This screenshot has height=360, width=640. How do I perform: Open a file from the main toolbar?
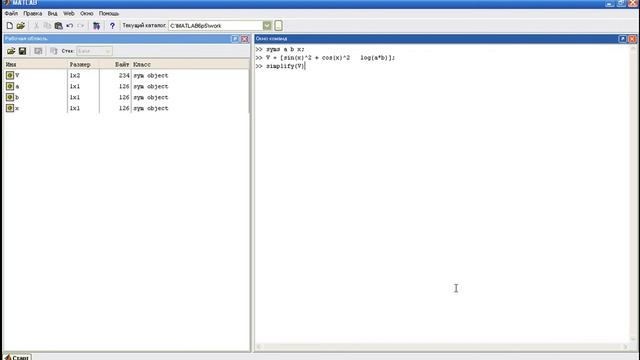click(21, 26)
